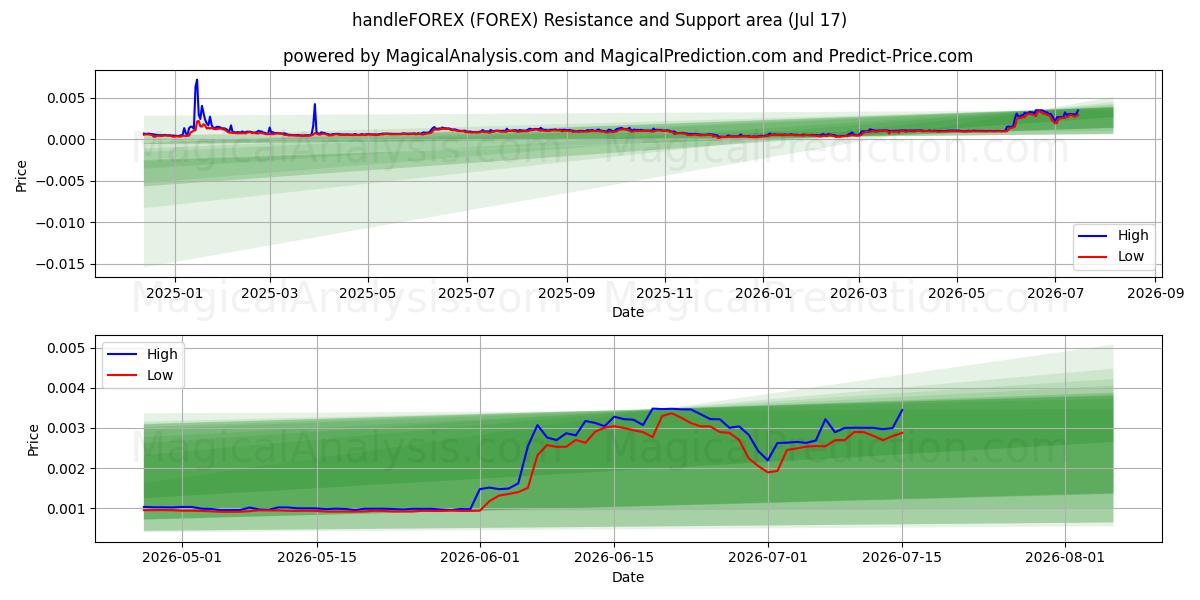Click 'Low' in the top chart legend
This screenshot has height=600, width=1200.
1131,256
